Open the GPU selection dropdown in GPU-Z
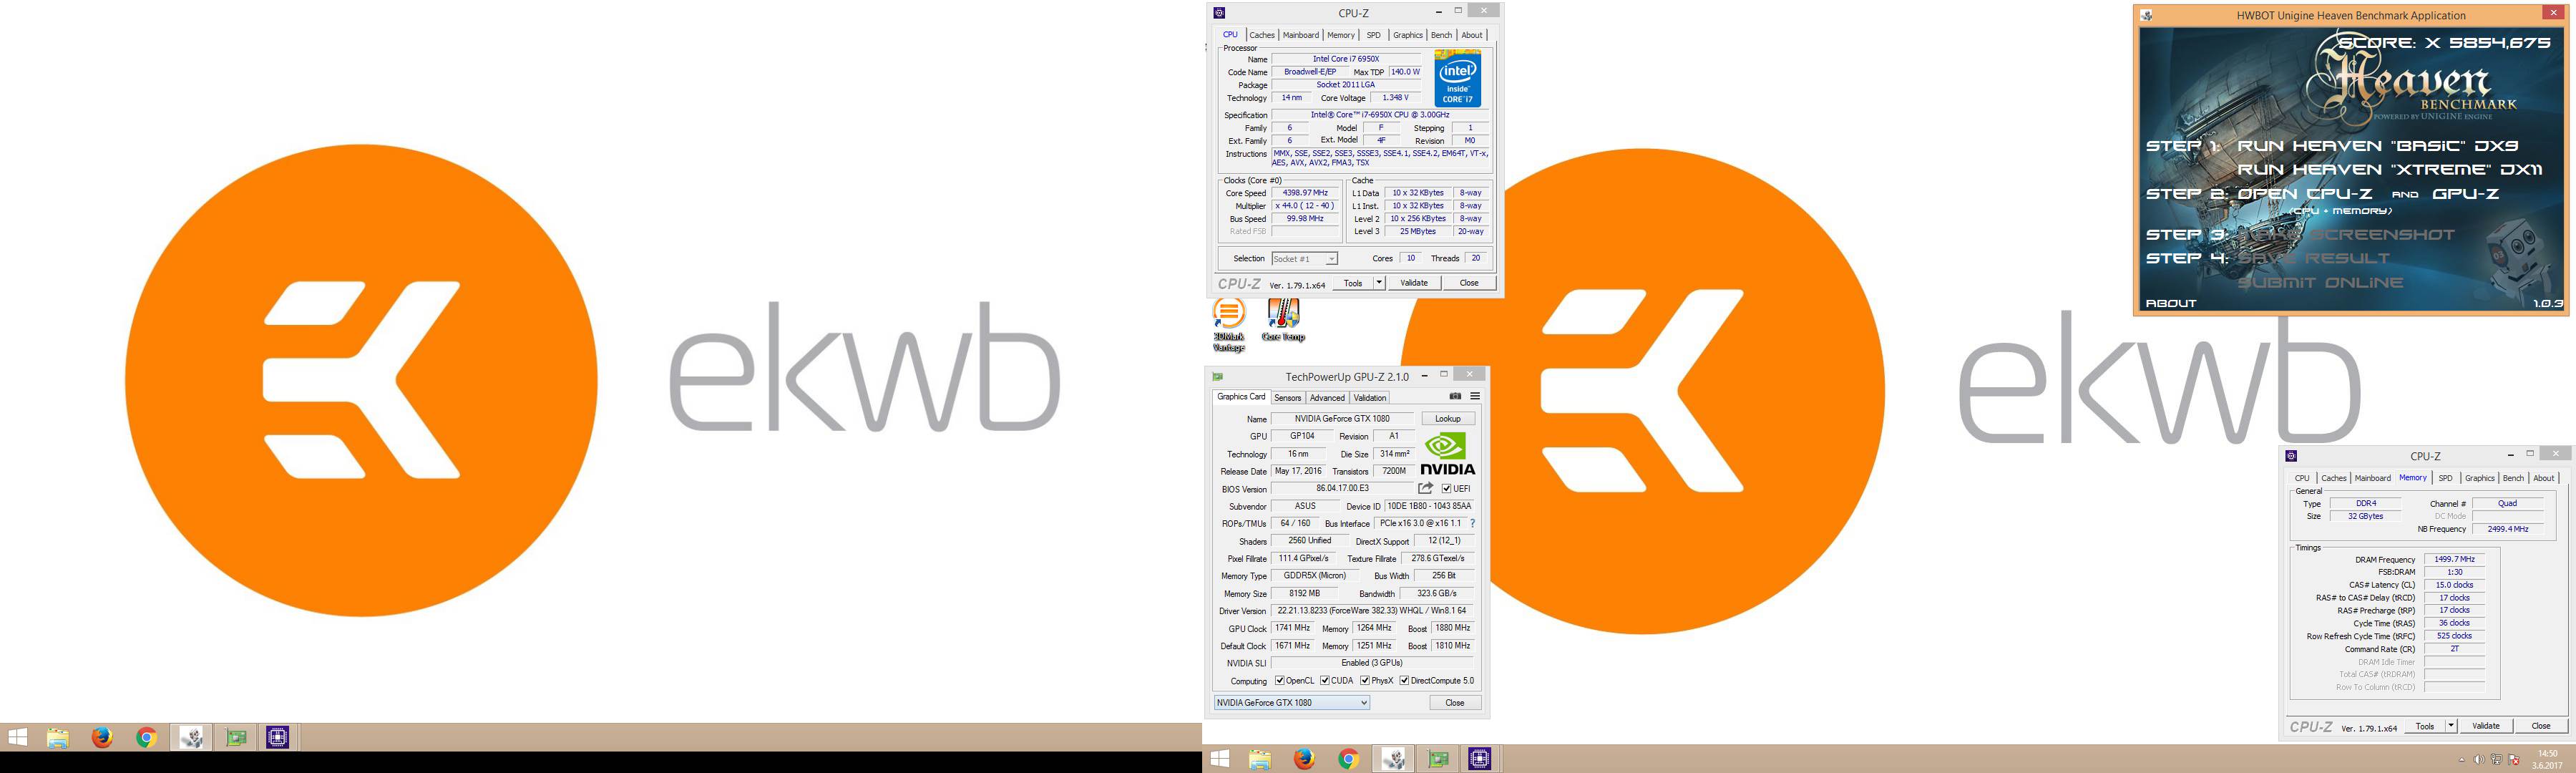Viewport: 2576px width, 773px height. pos(1291,703)
